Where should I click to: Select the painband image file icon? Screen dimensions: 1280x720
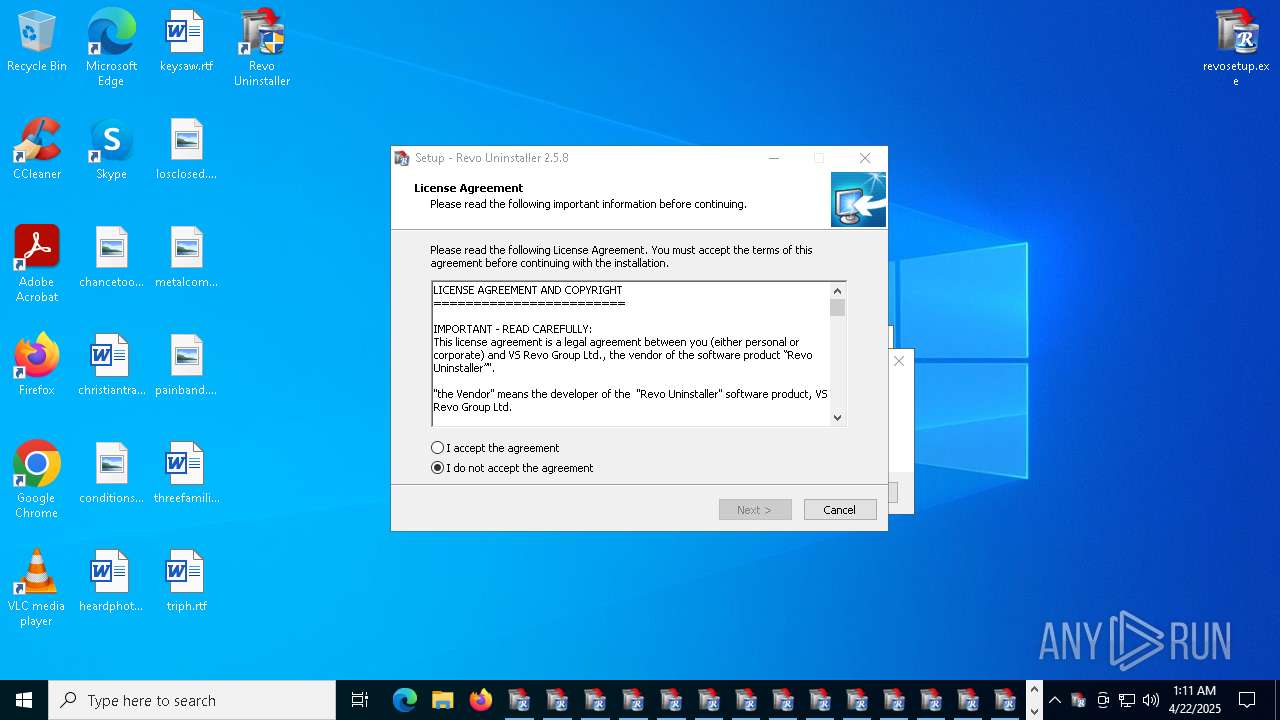186,366
